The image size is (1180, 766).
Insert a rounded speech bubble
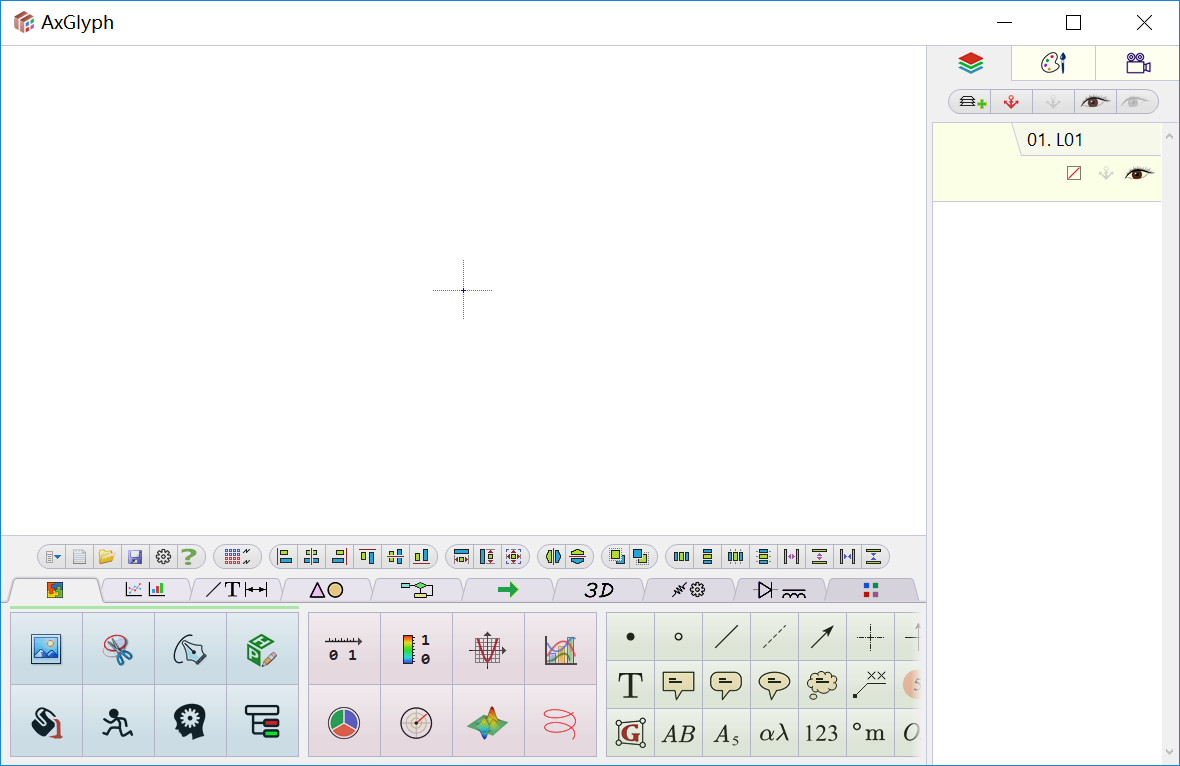pos(726,685)
